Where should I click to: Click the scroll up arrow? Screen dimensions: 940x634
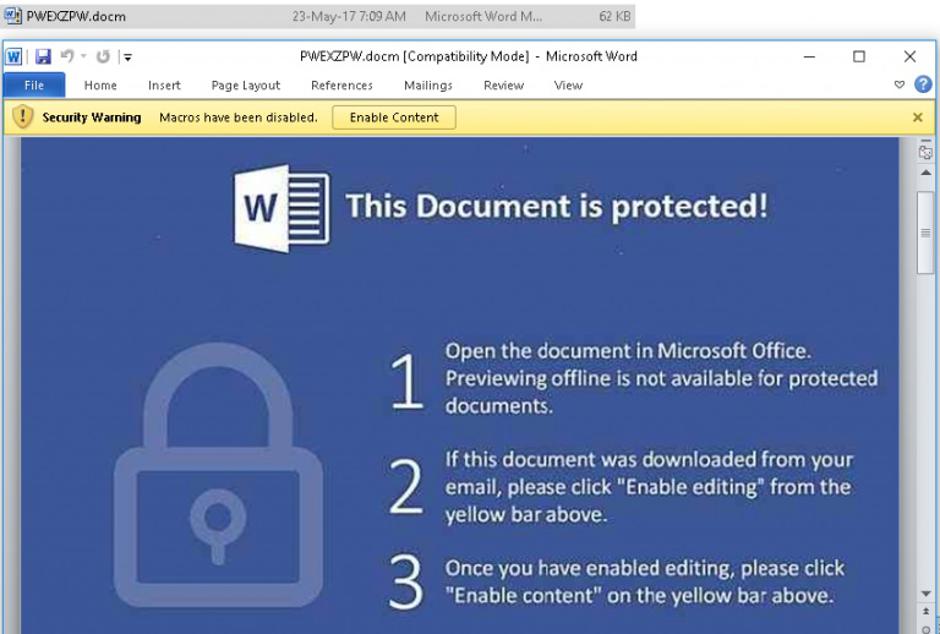925,173
